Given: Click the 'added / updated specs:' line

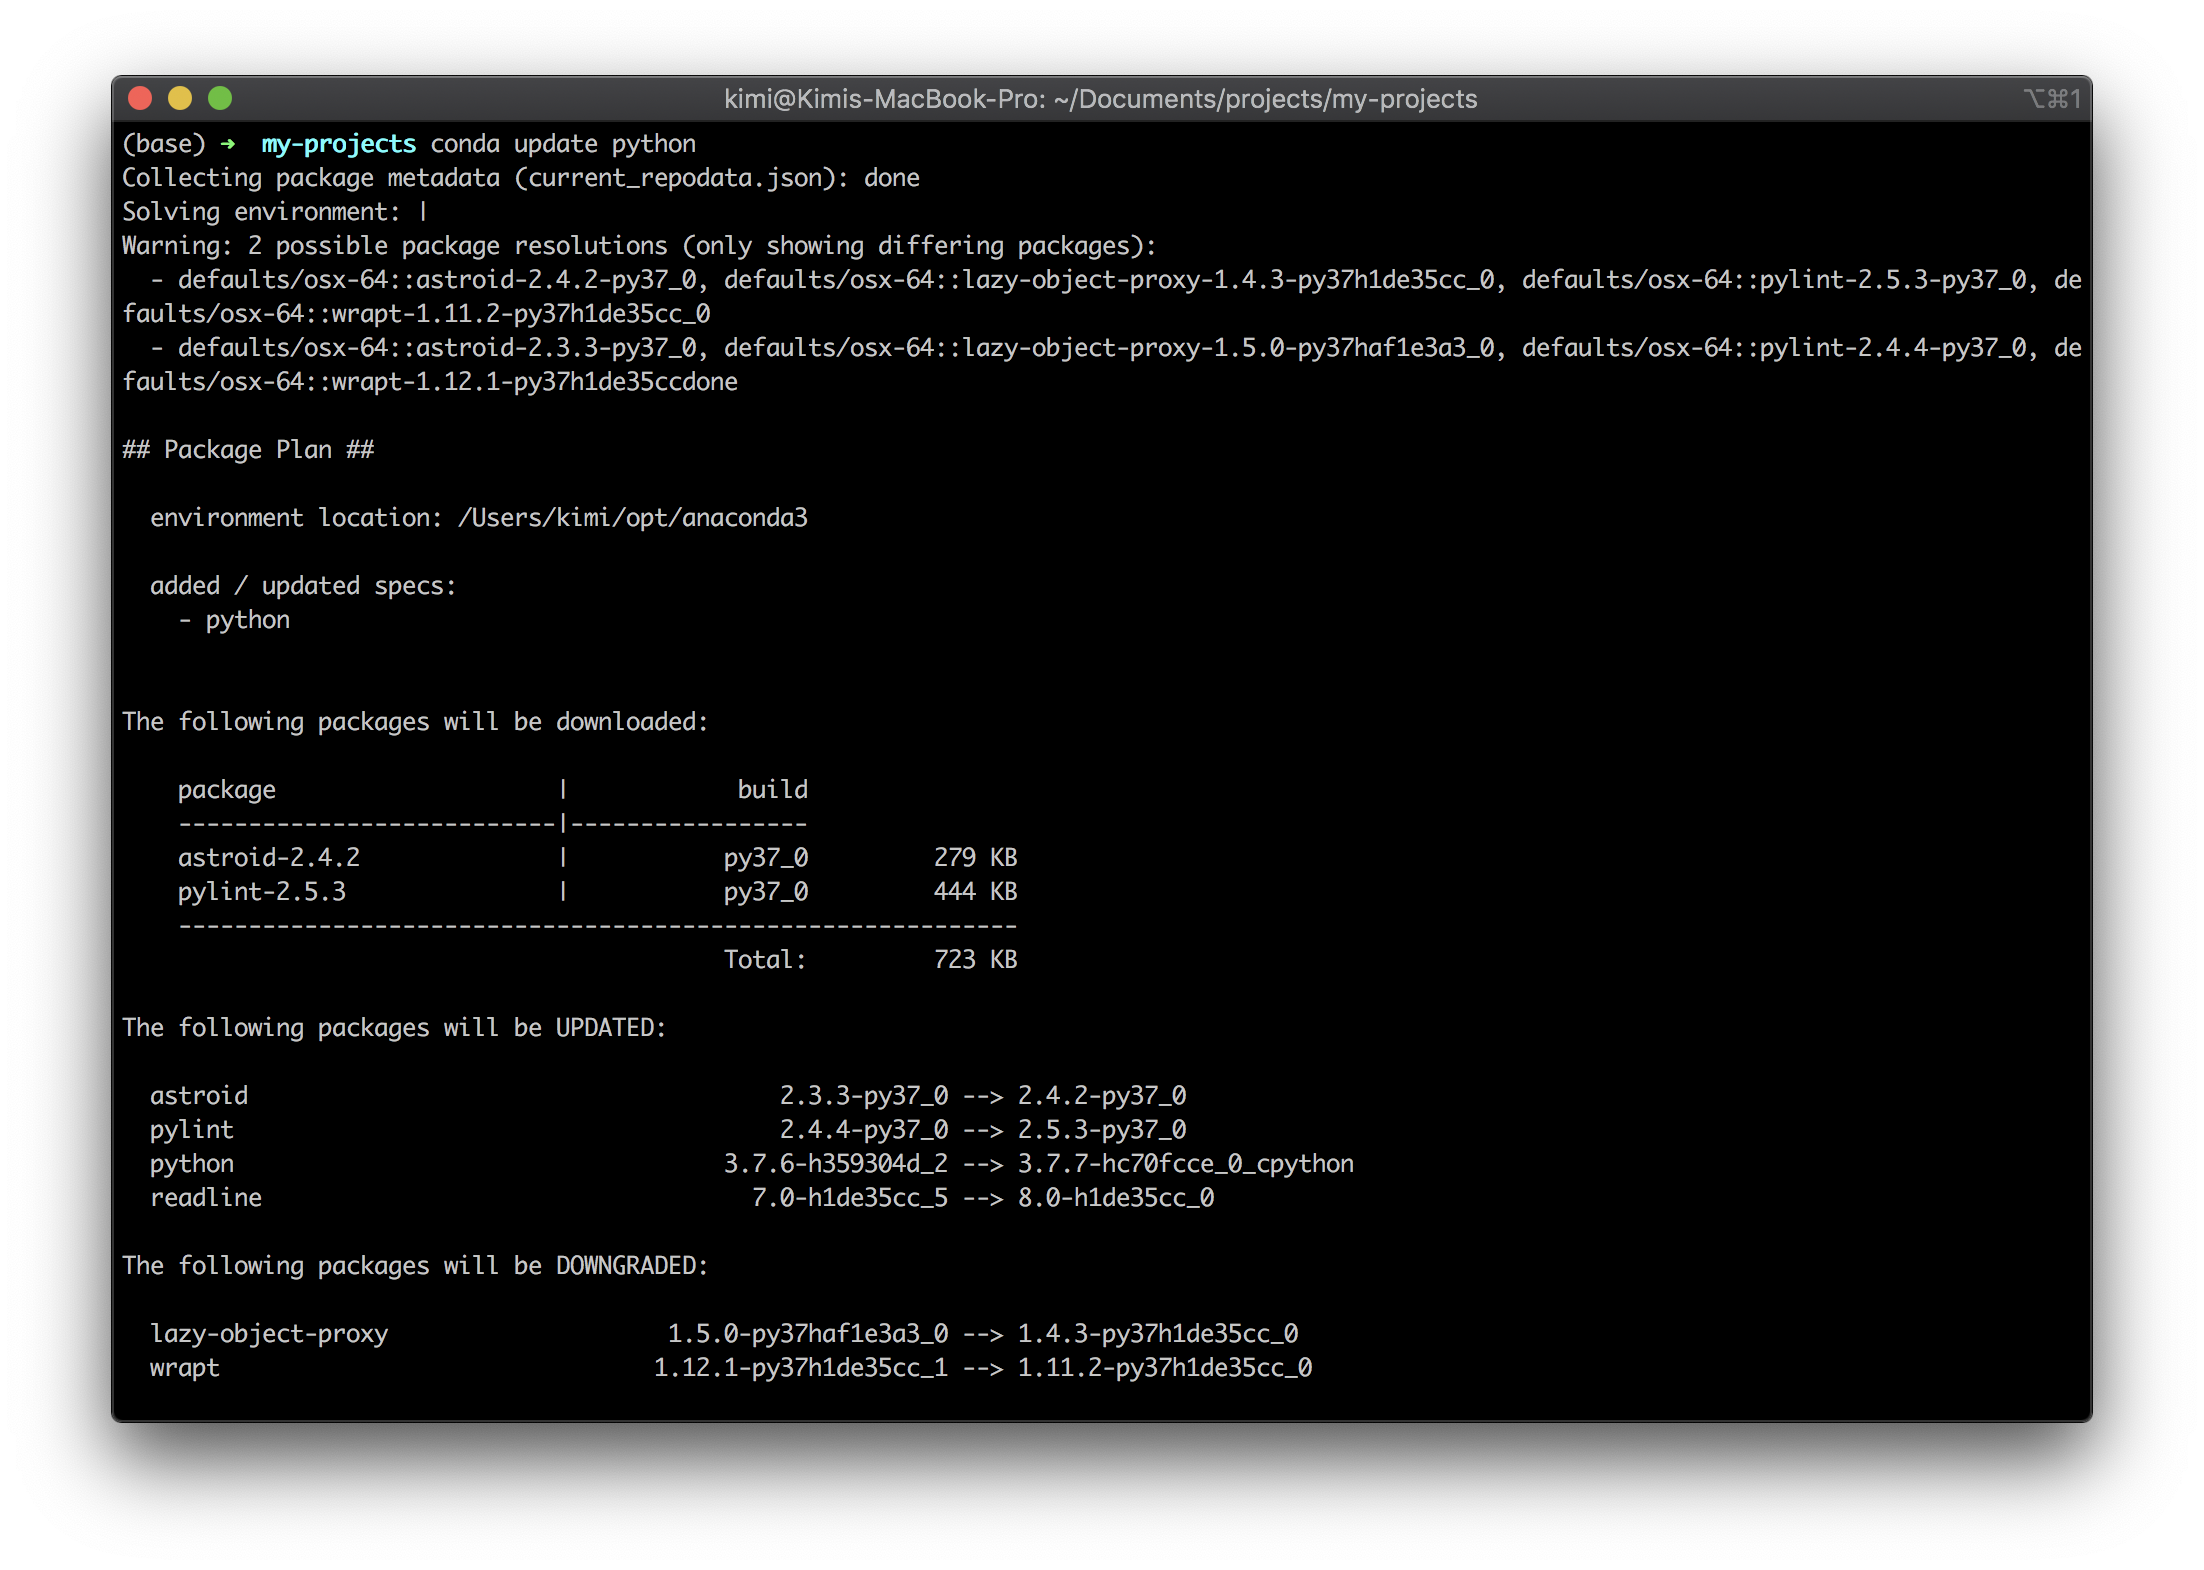Looking at the screenshot, I should (x=303, y=587).
